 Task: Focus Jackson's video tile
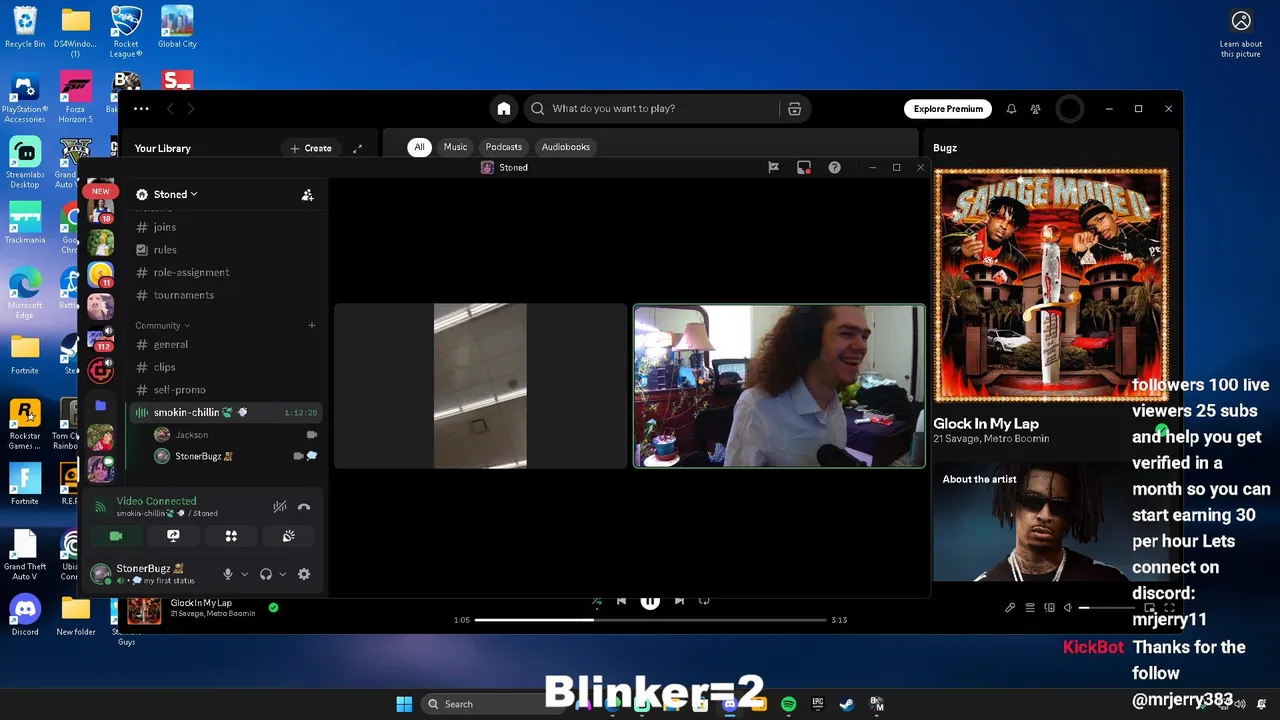(x=480, y=386)
